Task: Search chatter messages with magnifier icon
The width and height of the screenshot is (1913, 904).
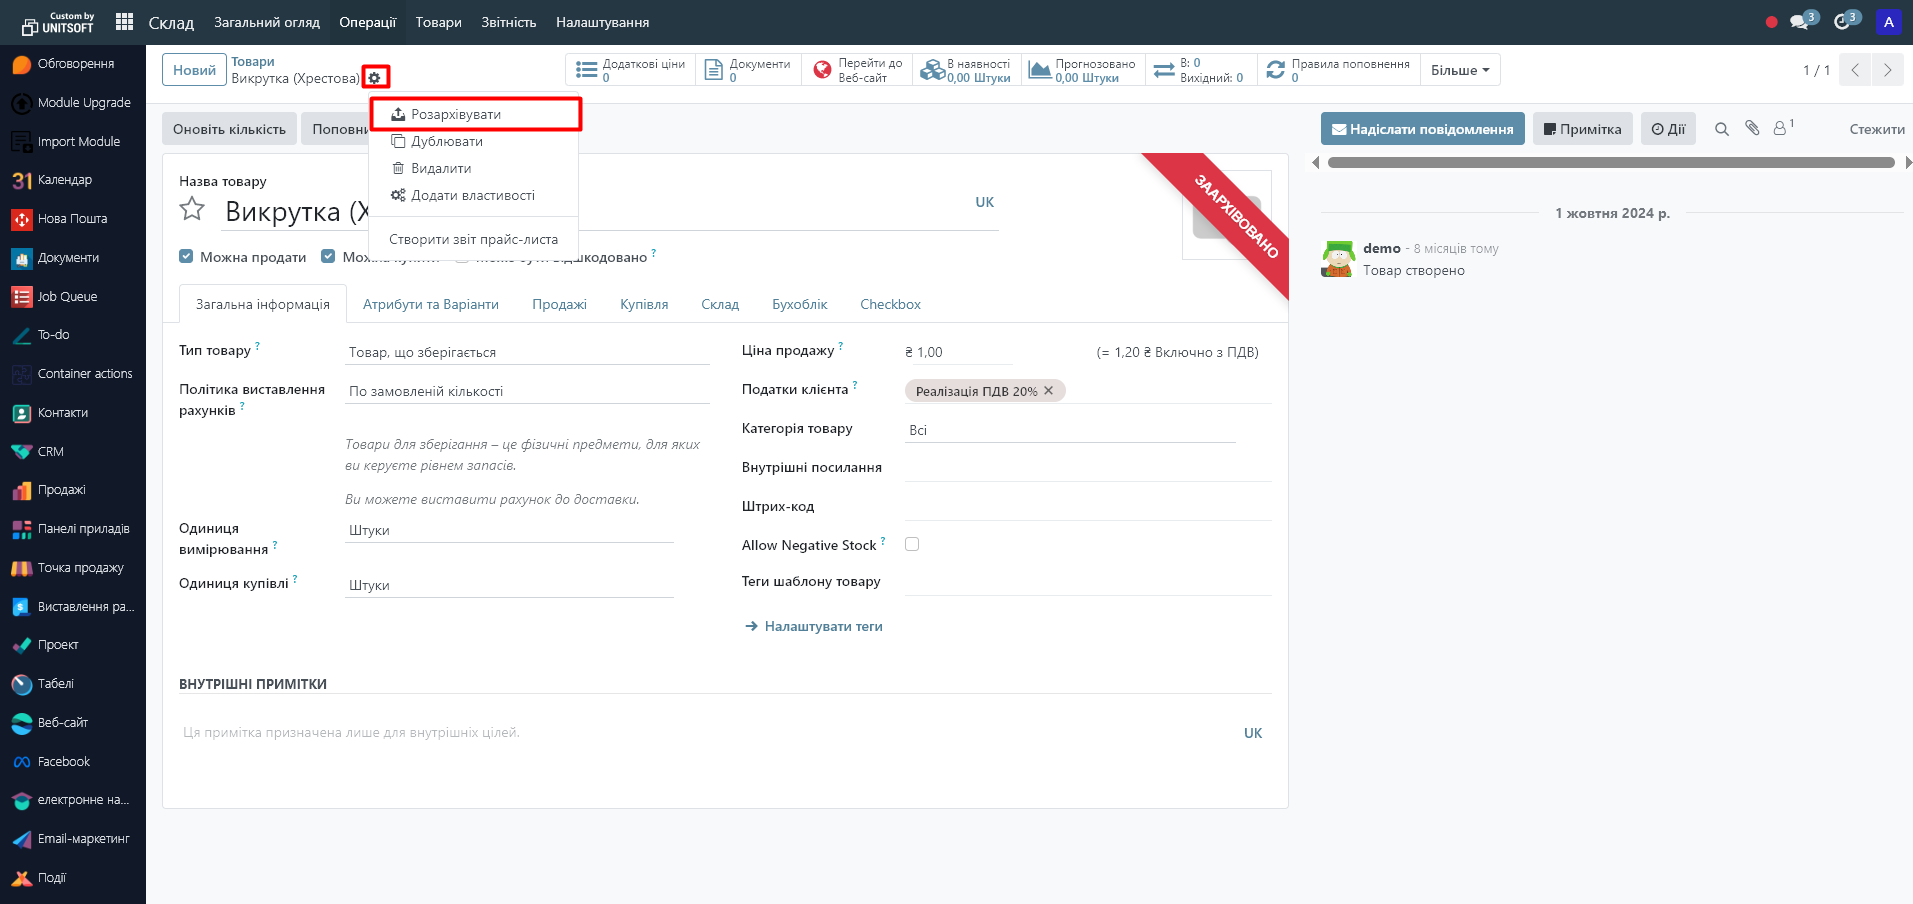Action: [1721, 129]
